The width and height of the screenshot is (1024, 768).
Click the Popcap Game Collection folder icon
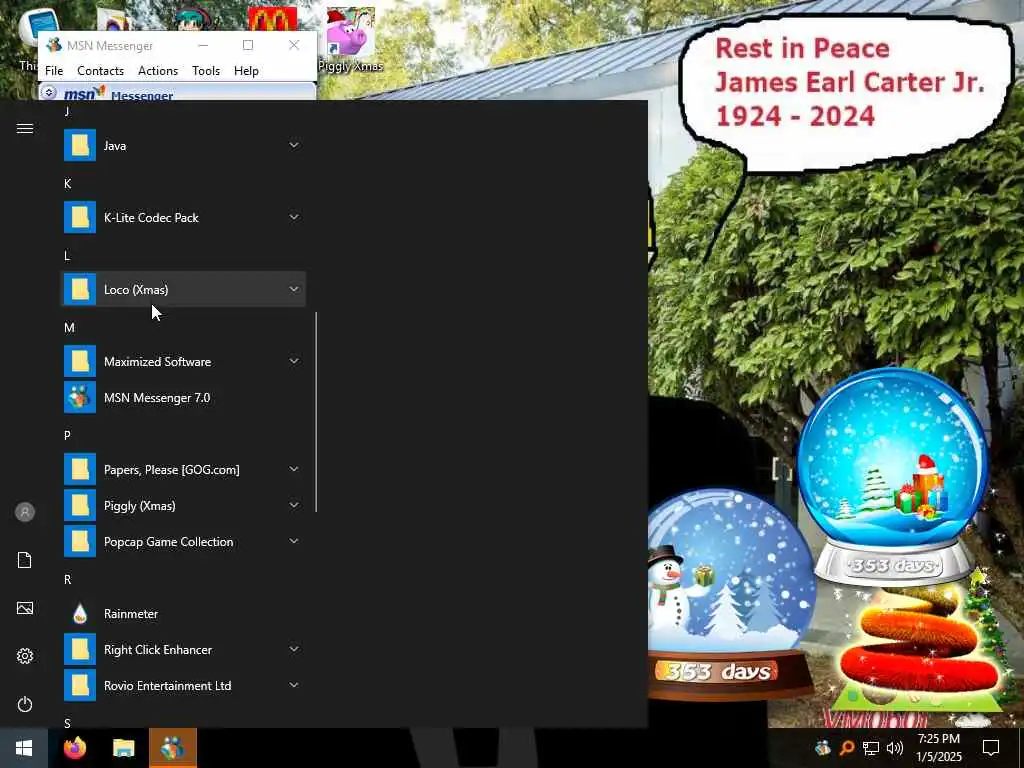click(x=80, y=541)
